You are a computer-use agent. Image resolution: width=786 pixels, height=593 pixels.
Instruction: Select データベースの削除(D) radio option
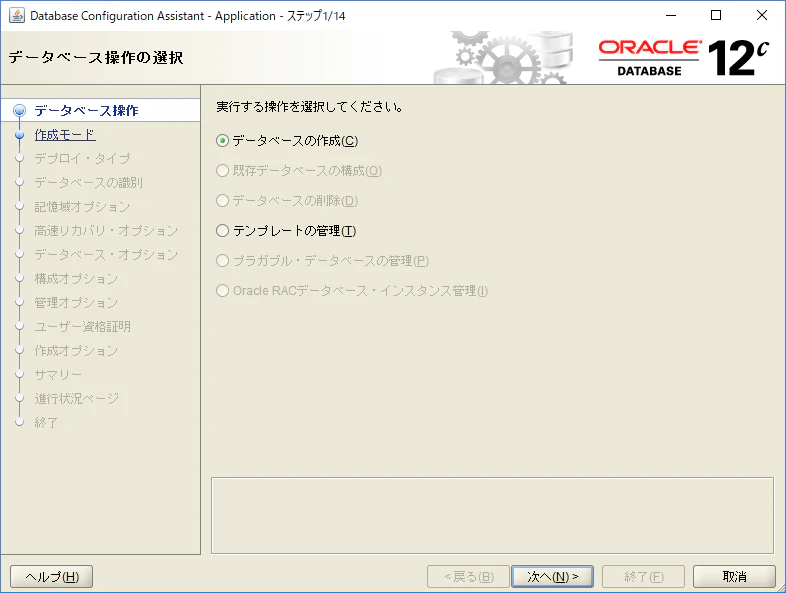click(x=287, y=201)
